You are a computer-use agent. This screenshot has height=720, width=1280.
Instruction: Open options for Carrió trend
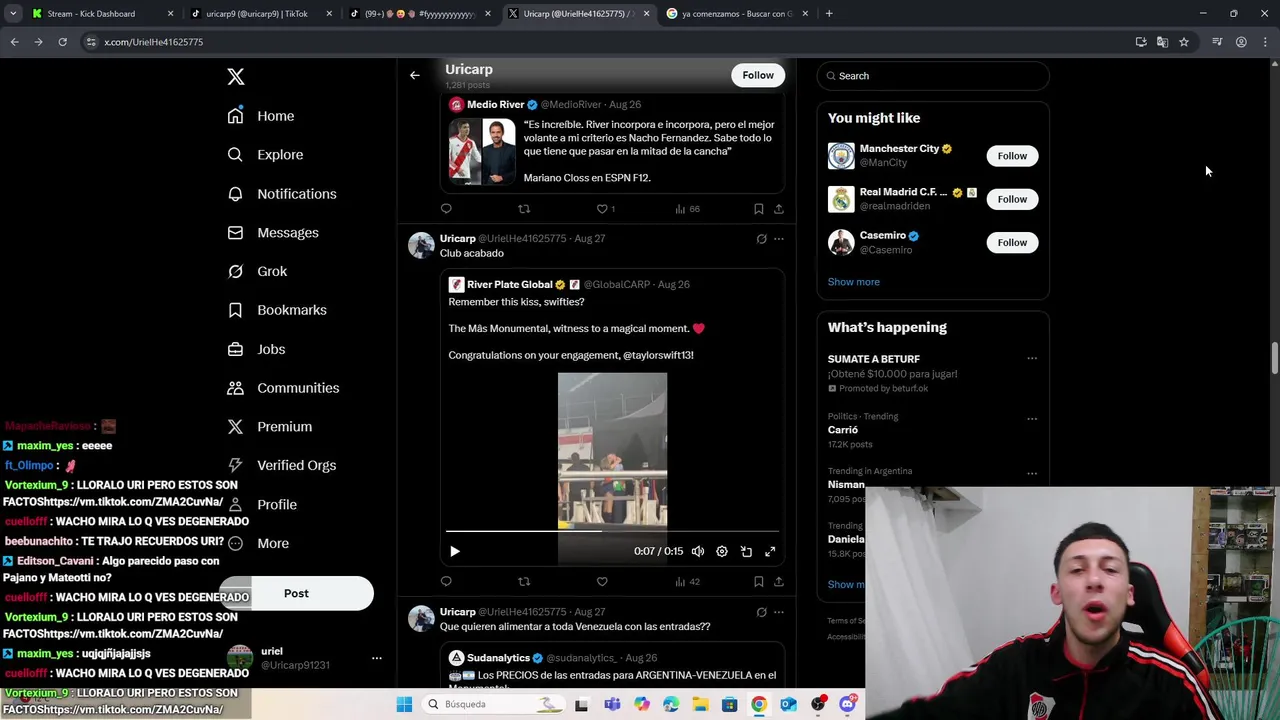(x=1032, y=419)
